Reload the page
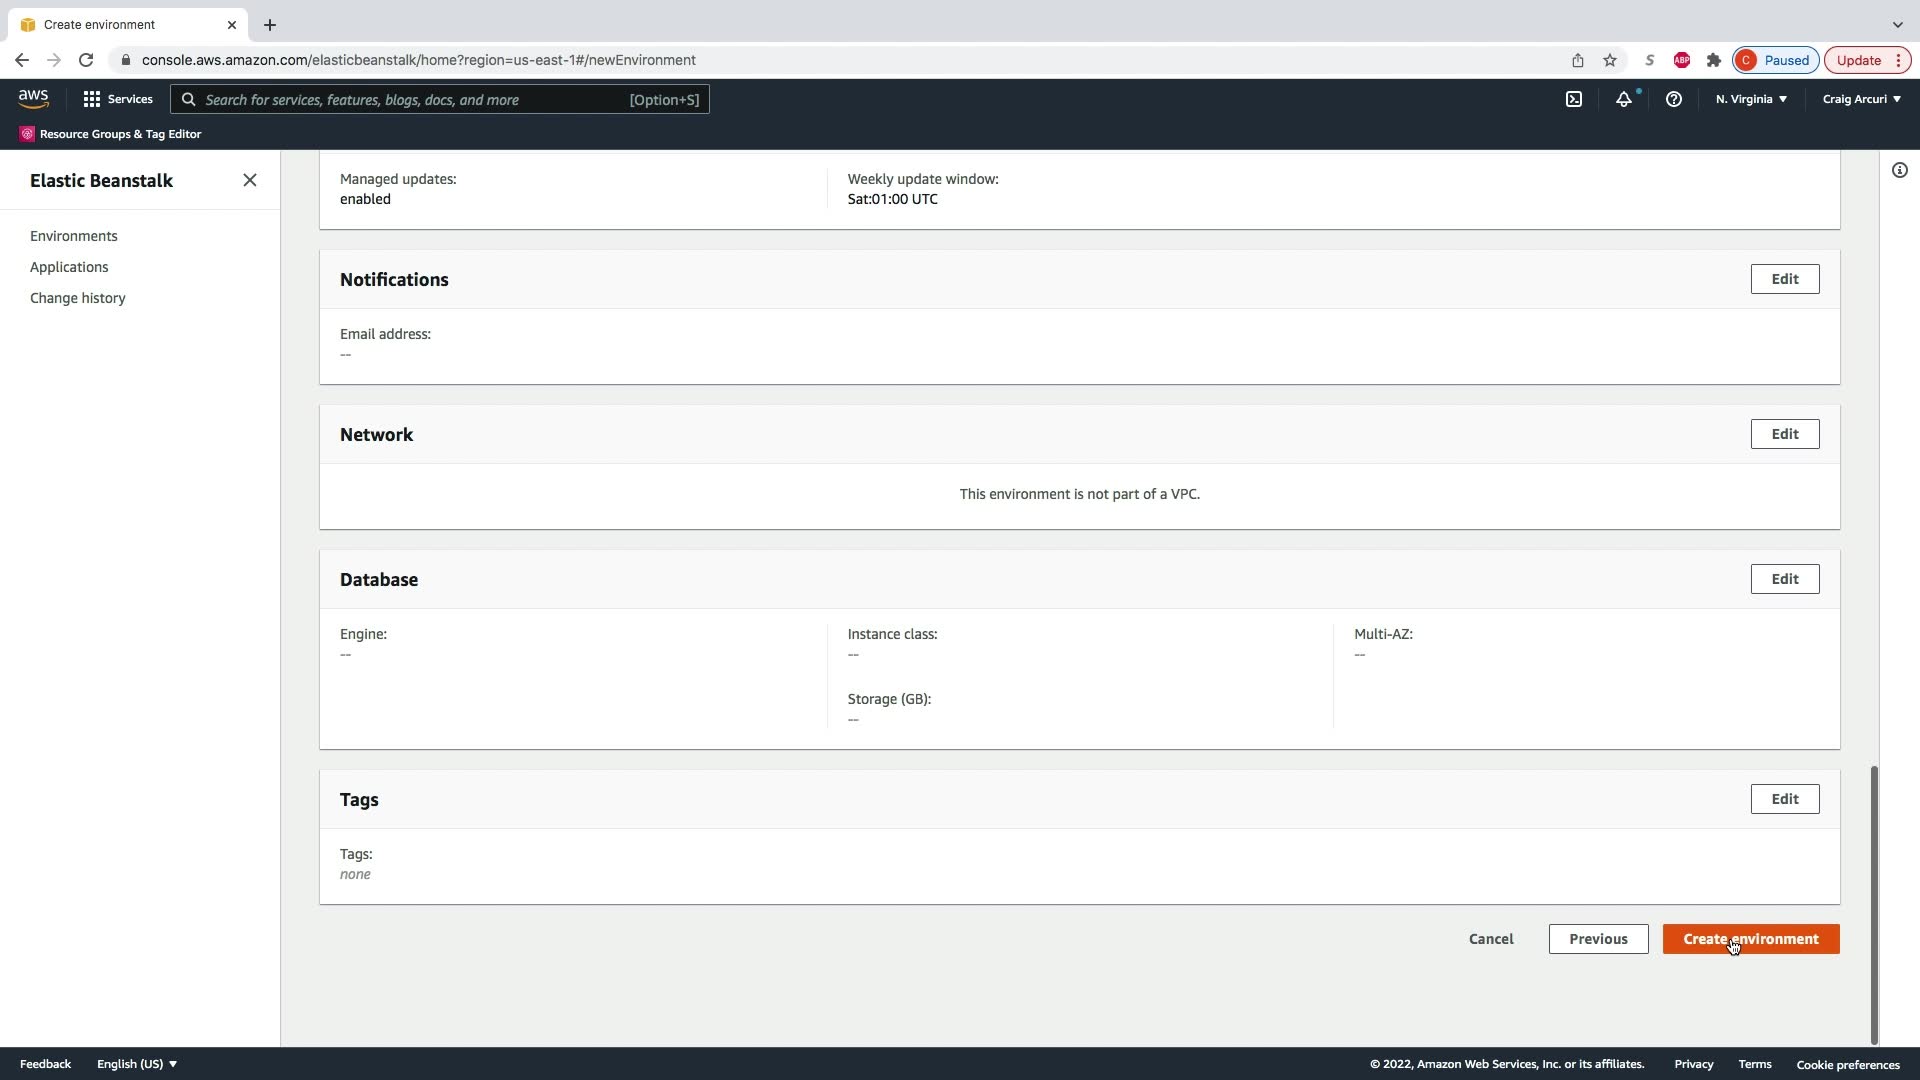The image size is (1920, 1080). (x=86, y=60)
